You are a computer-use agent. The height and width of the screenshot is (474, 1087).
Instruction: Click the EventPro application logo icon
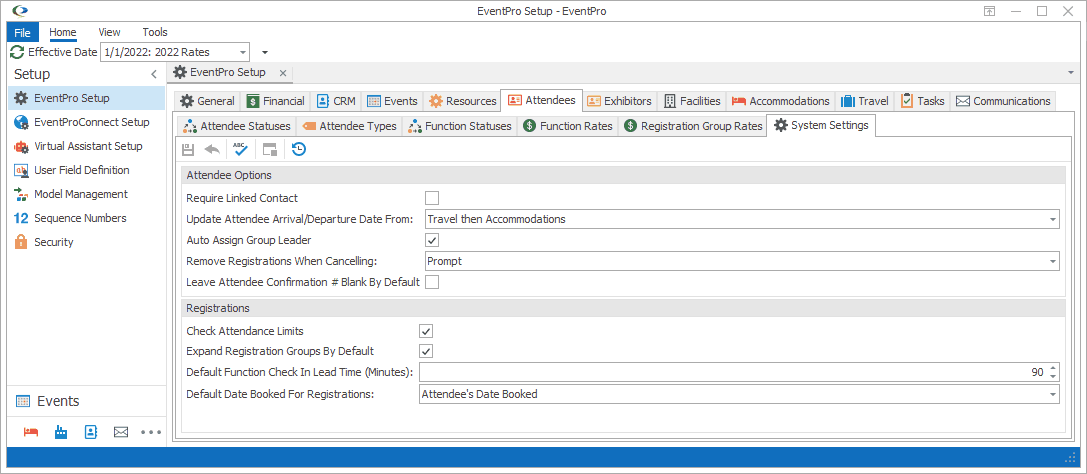pyautogui.click(x=21, y=10)
